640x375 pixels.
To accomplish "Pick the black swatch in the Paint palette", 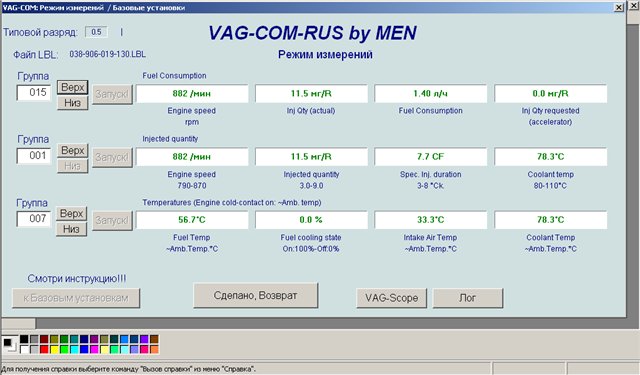I will click(24, 339).
